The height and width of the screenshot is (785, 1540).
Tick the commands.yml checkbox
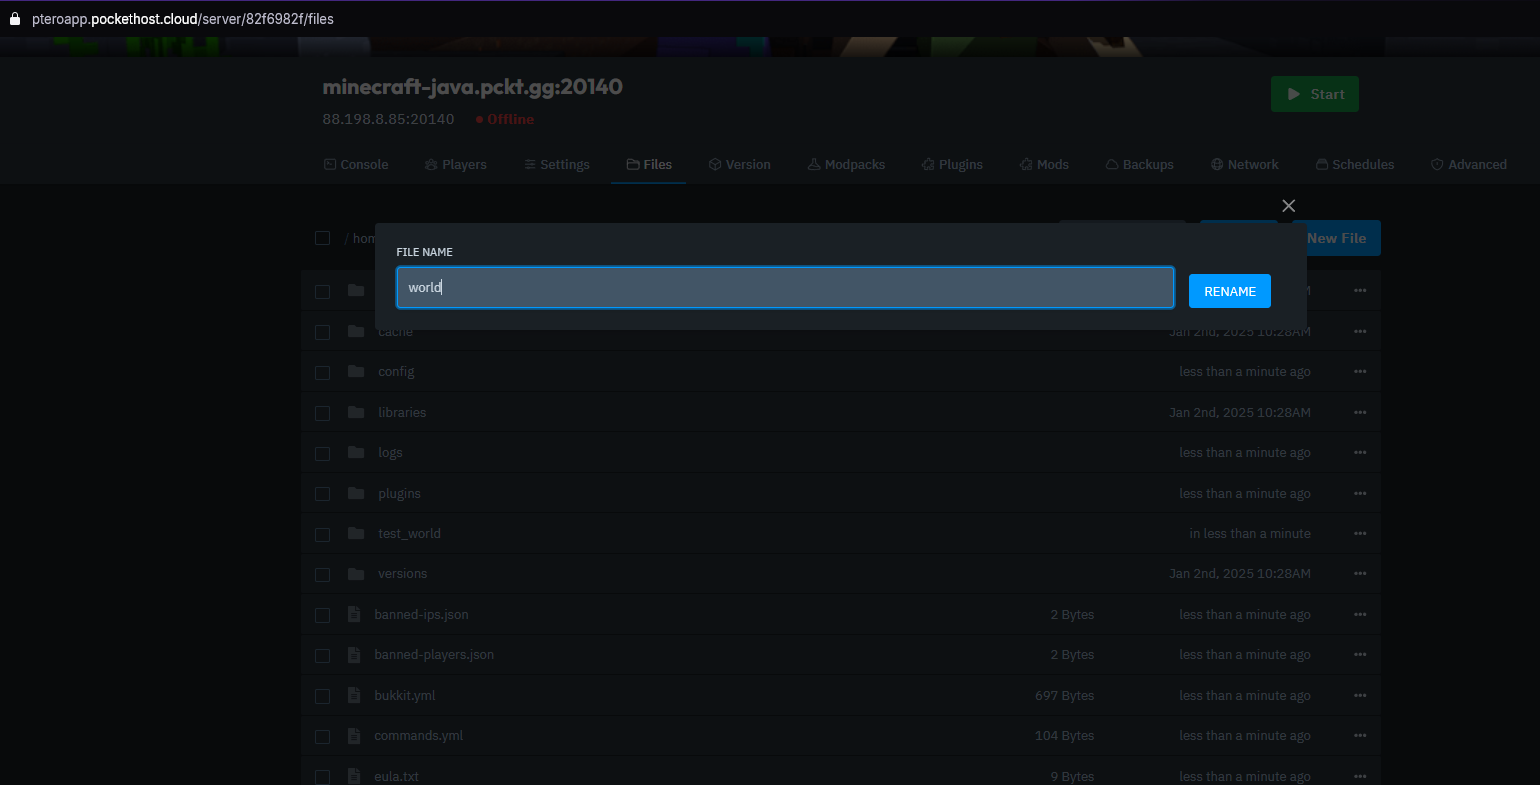coord(322,737)
